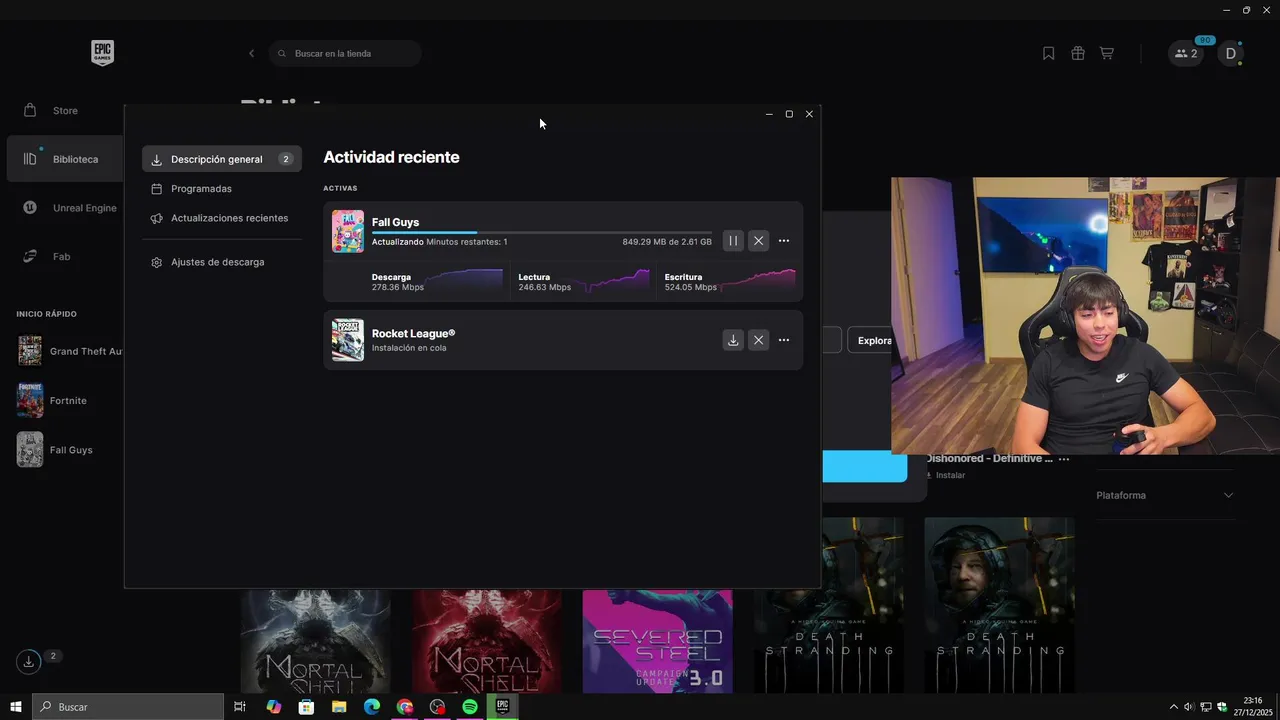Open the first Mortal Shell cover
The width and height of the screenshot is (1280, 720).
coord(315,641)
